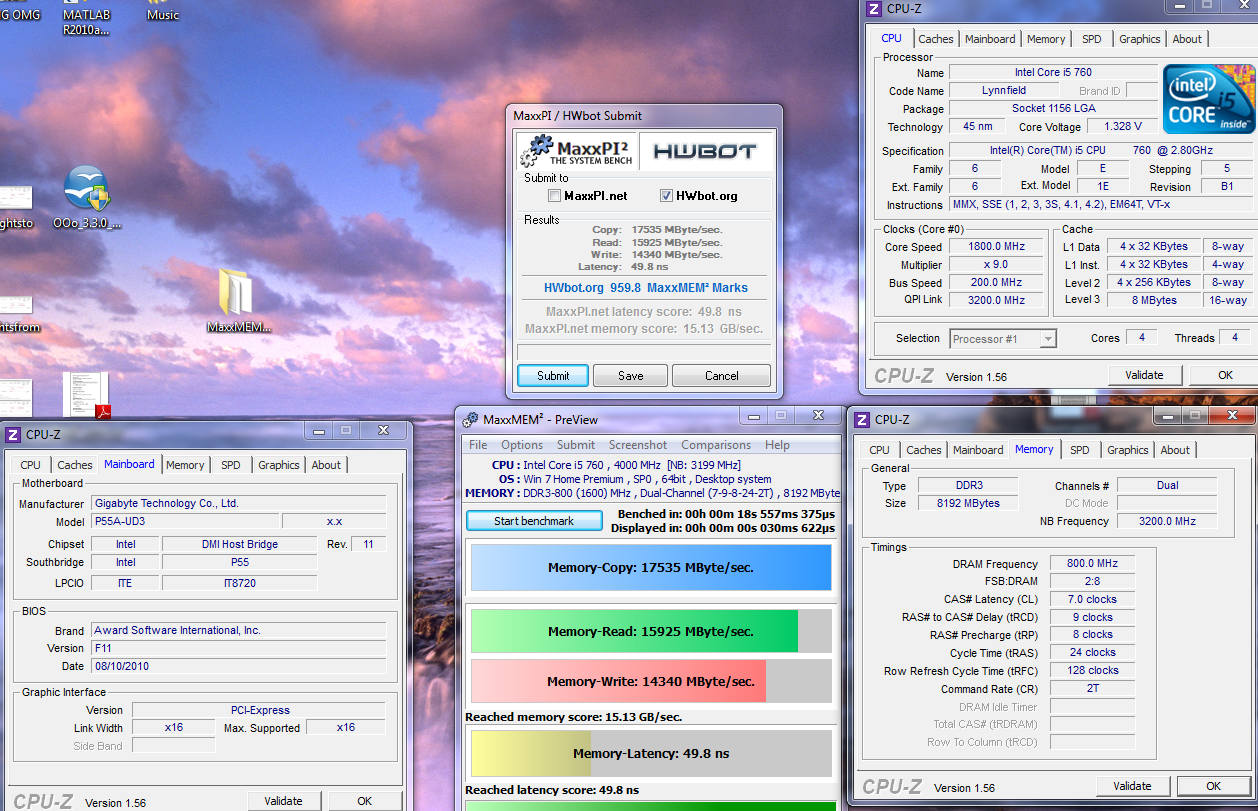Click the MaxxMEM² gear icon in title bar

click(471, 419)
